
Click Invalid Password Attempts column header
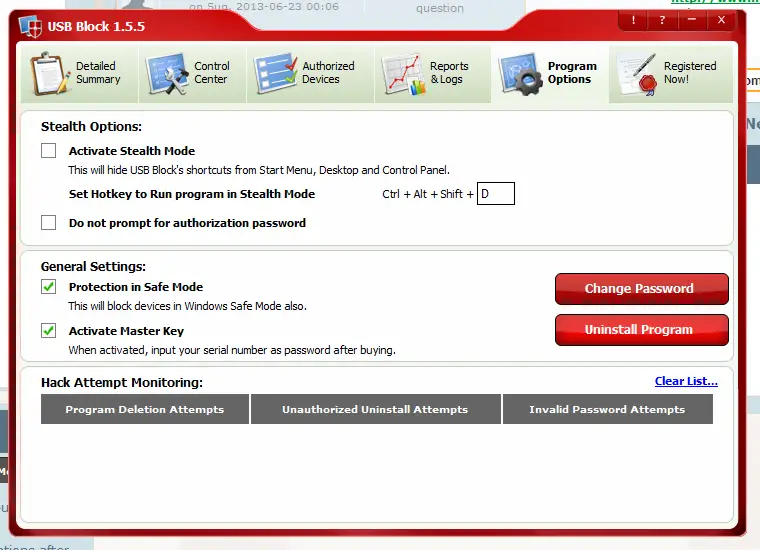point(607,409)
